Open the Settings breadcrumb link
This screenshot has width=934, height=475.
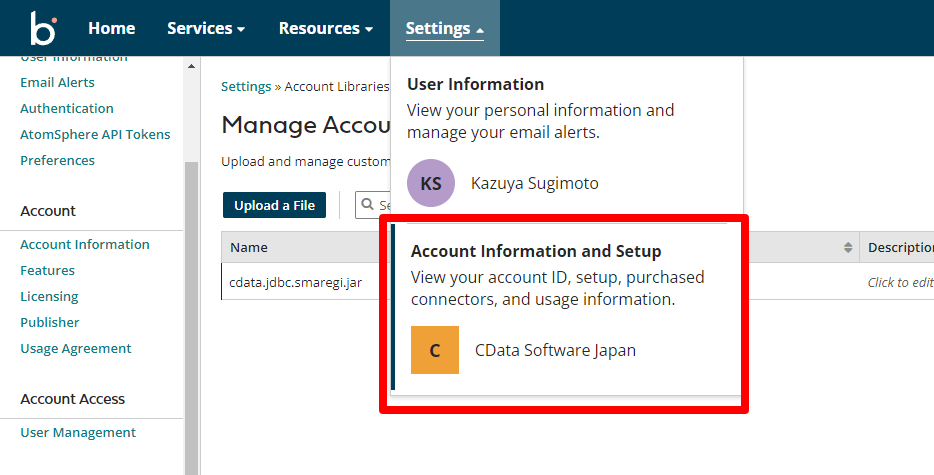(x=246, y=87)
